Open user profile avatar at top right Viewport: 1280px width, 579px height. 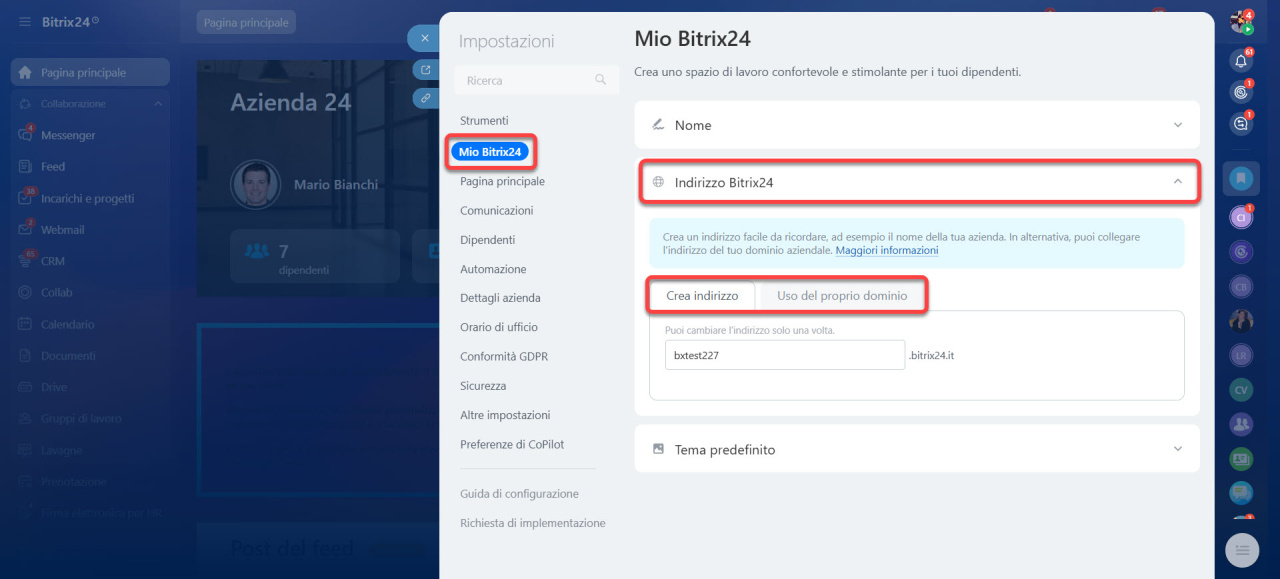click(x=1241, y=22)
